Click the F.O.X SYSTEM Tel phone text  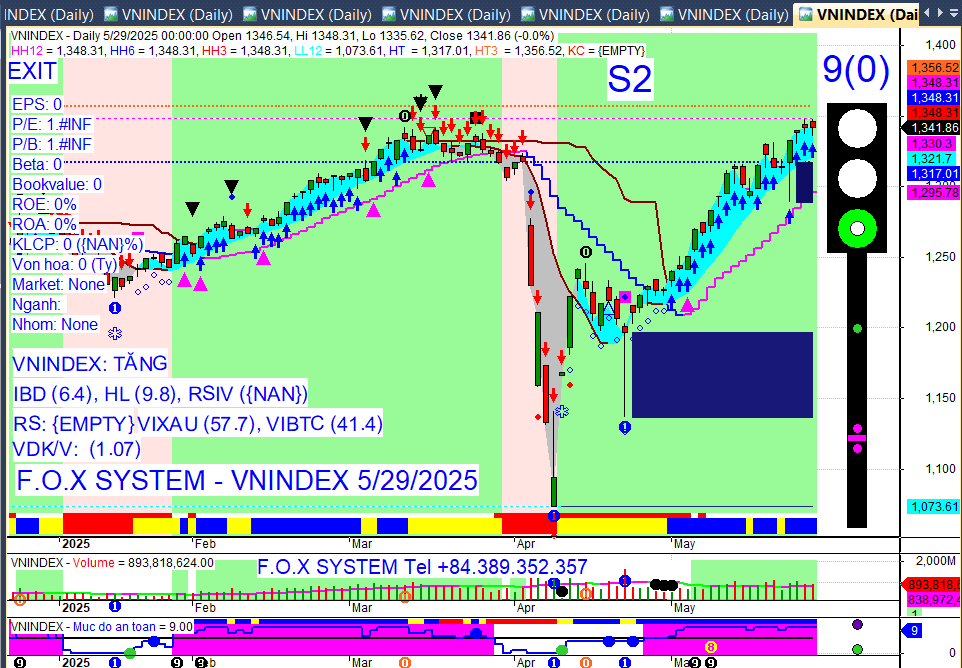click(x=422, y=567)
